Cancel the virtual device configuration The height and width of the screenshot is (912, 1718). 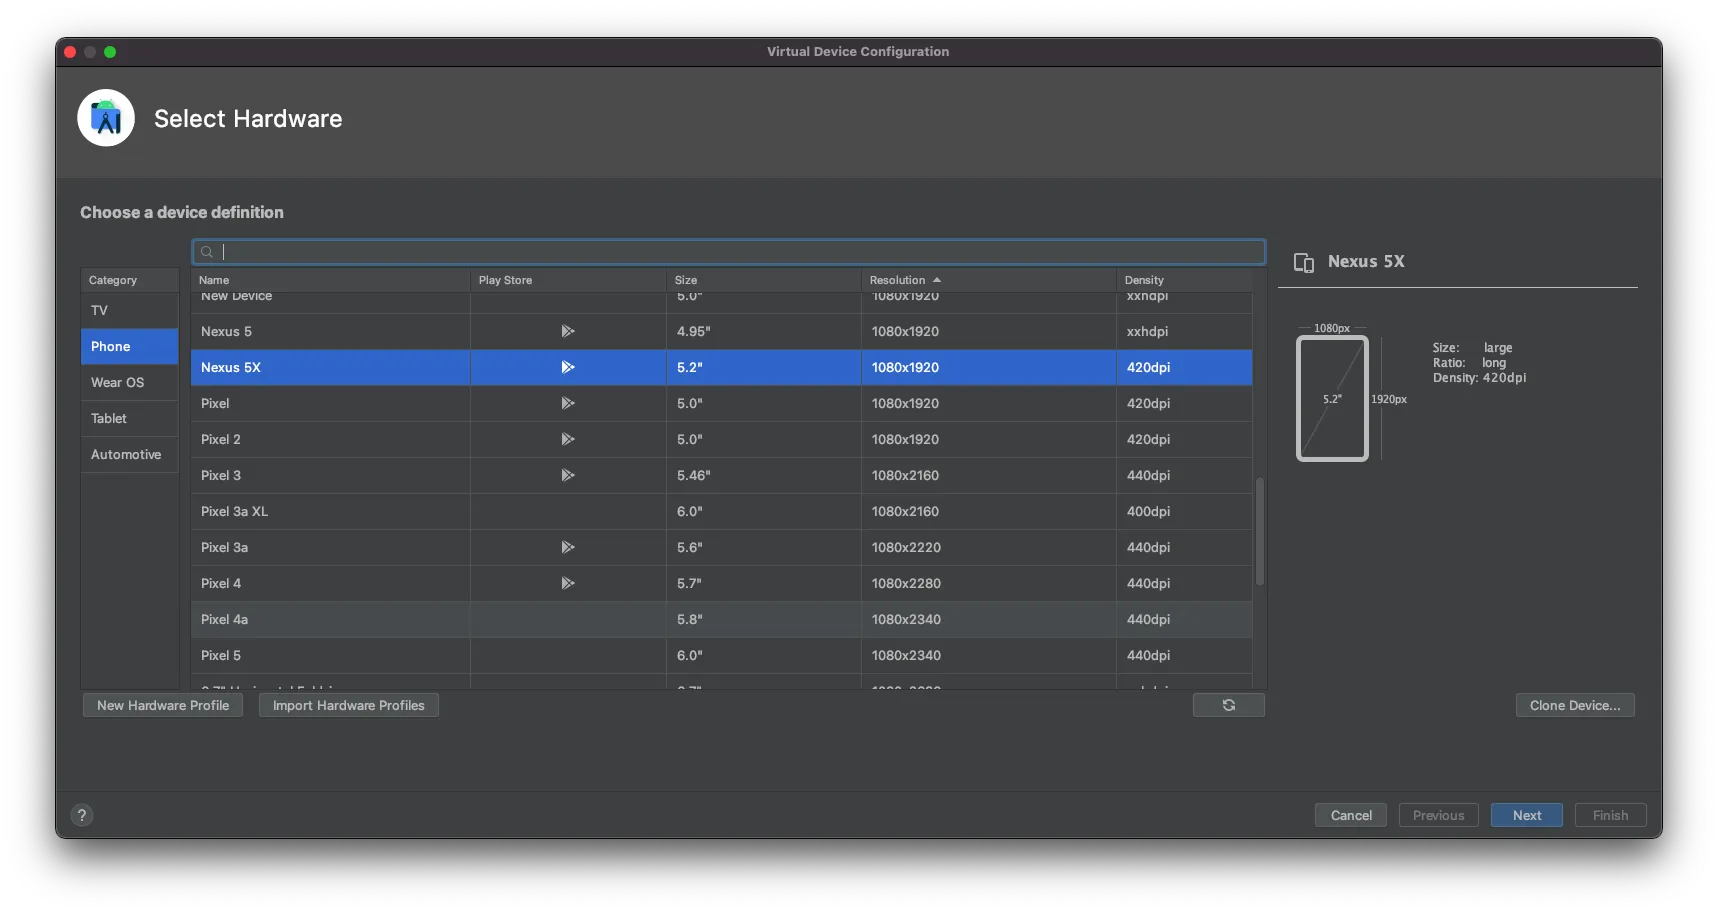1351,815
